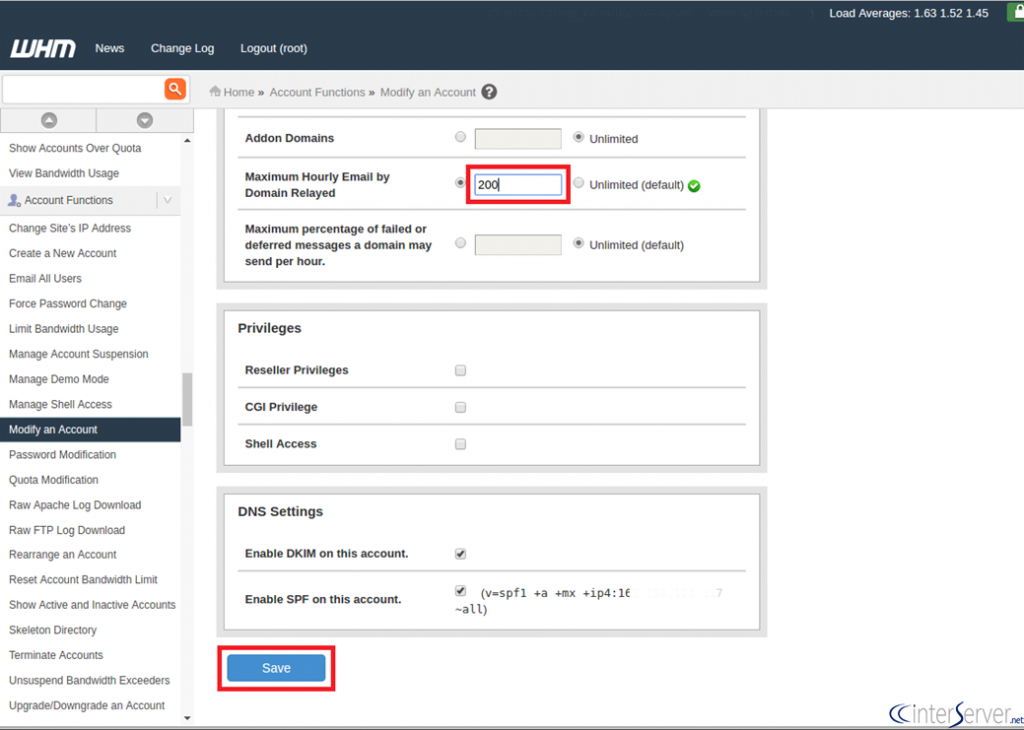The width and height of the screenshot is (1024, 730).
Task: Open Terminate Accounts in the sidebar
Action: 56,655
